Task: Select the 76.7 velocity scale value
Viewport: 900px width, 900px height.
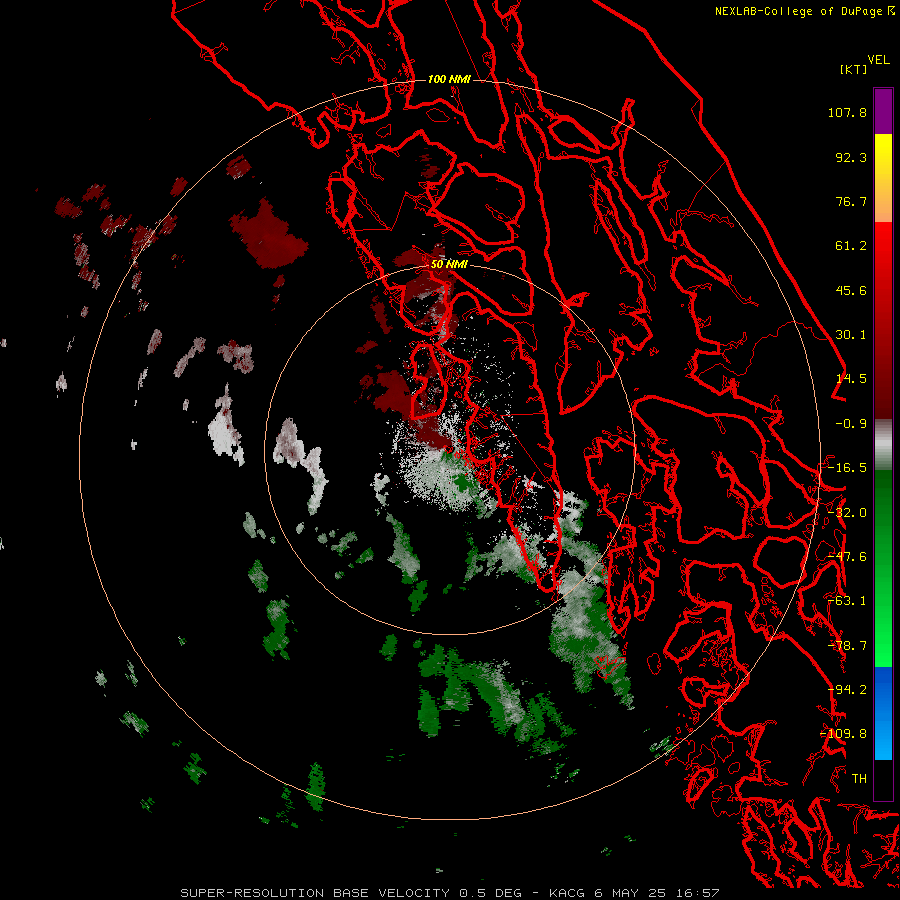Action: click(851, 201)
